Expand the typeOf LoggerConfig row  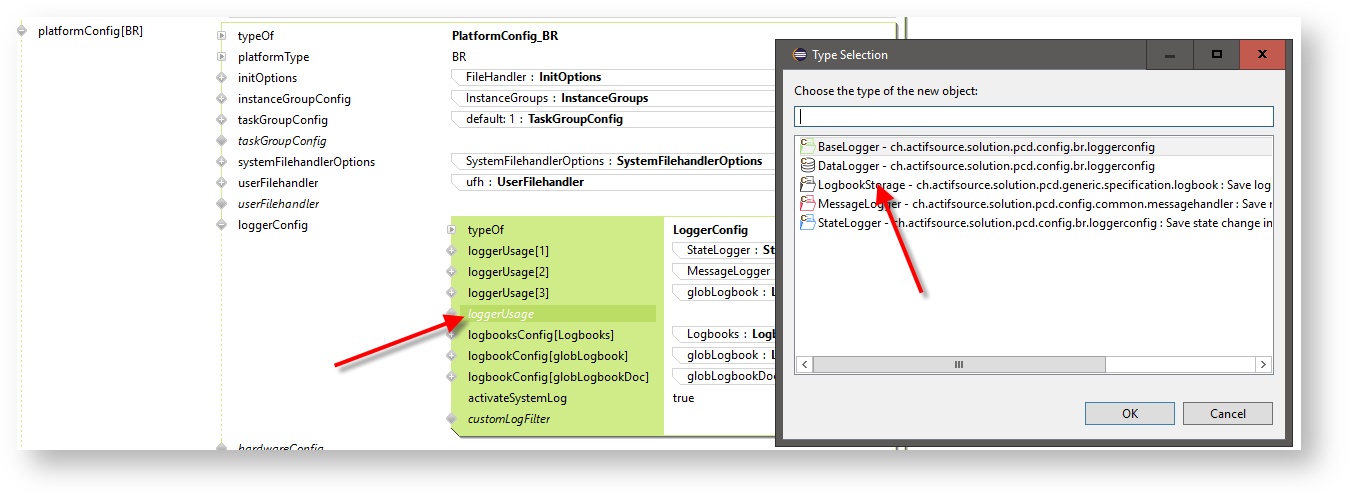click(452, 230)
